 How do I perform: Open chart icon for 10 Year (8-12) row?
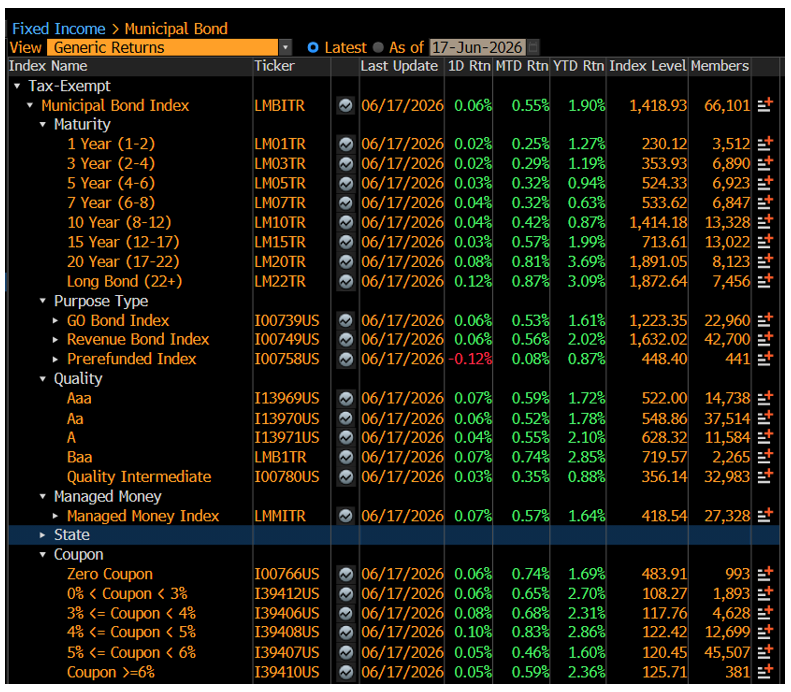346,222
